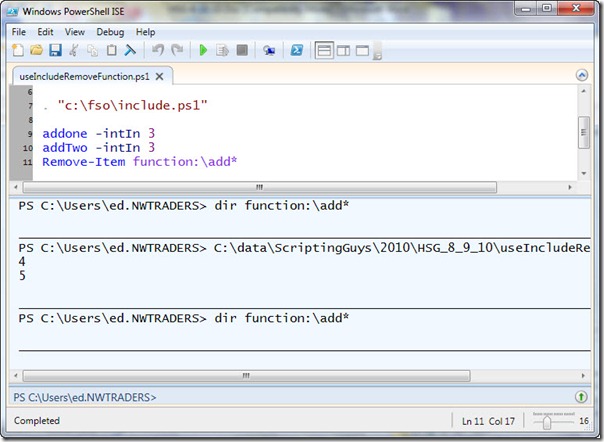Click the output pane scroll right arrow

[x=583, y=375]
